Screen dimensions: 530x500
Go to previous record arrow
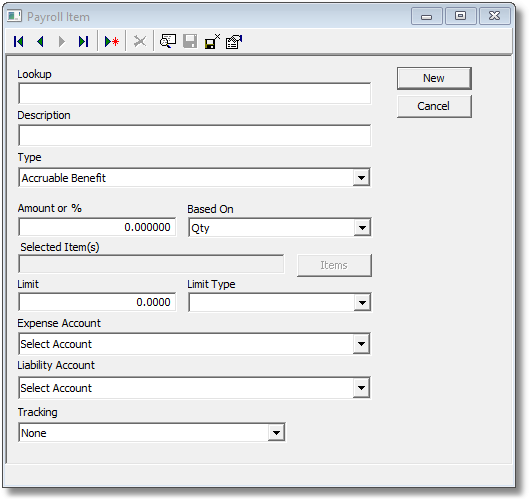point(41,42)
